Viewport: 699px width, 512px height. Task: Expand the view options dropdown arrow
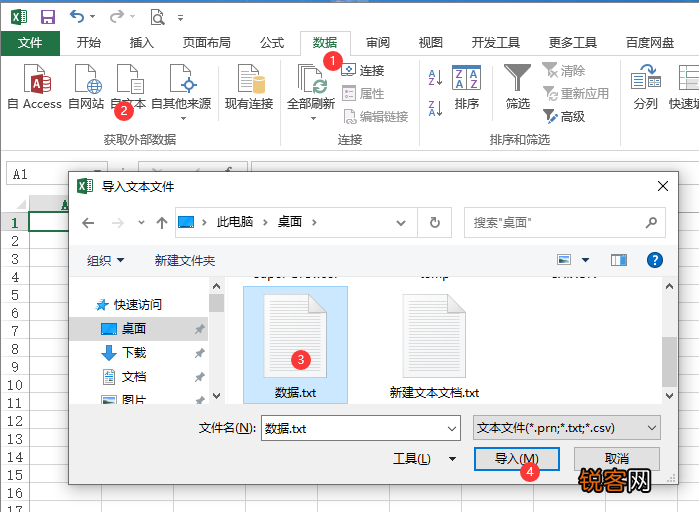[x=585, y=260]
